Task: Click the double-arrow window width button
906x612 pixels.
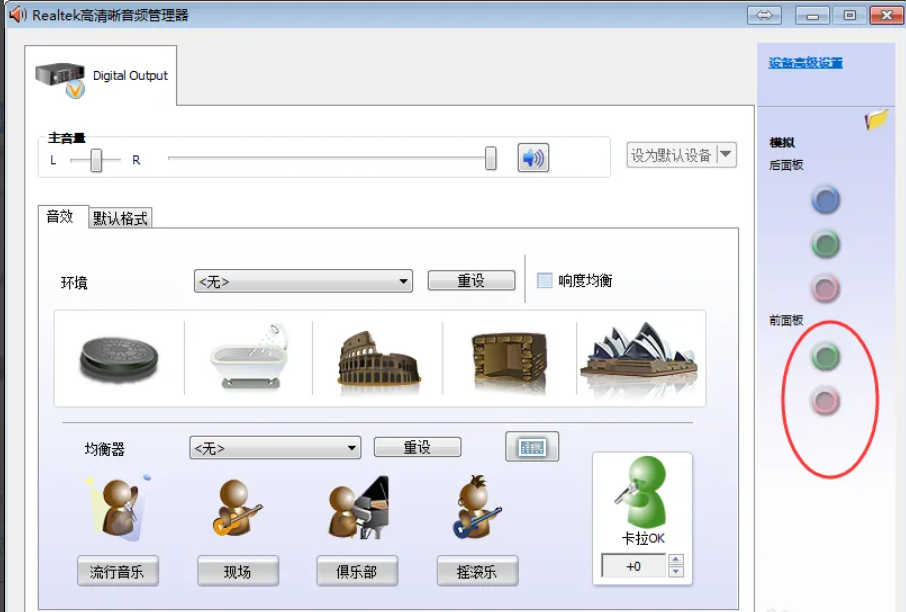Action: (764, 16)
